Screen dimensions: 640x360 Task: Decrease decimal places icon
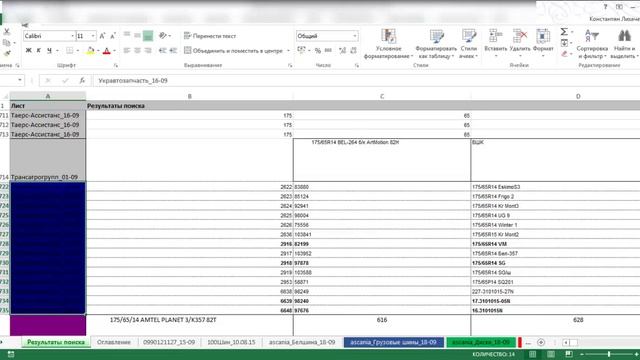pos(353,51)
